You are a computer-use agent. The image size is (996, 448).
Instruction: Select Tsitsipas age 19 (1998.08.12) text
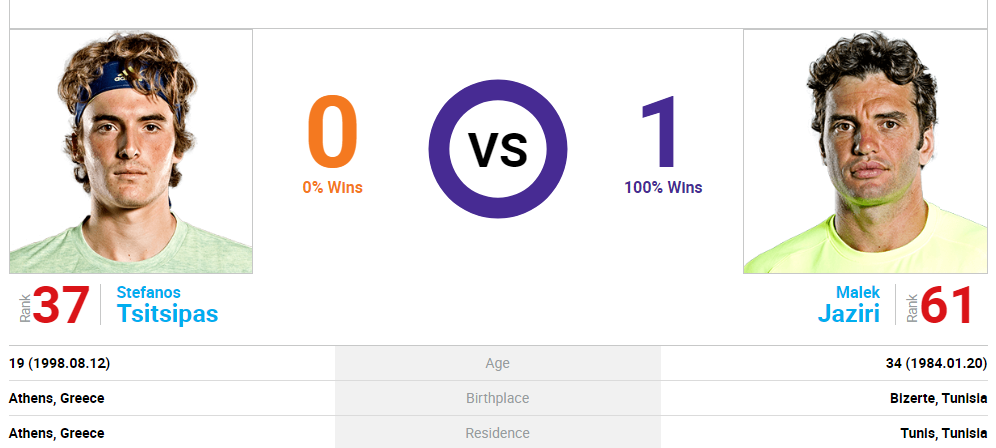point(60,363)
